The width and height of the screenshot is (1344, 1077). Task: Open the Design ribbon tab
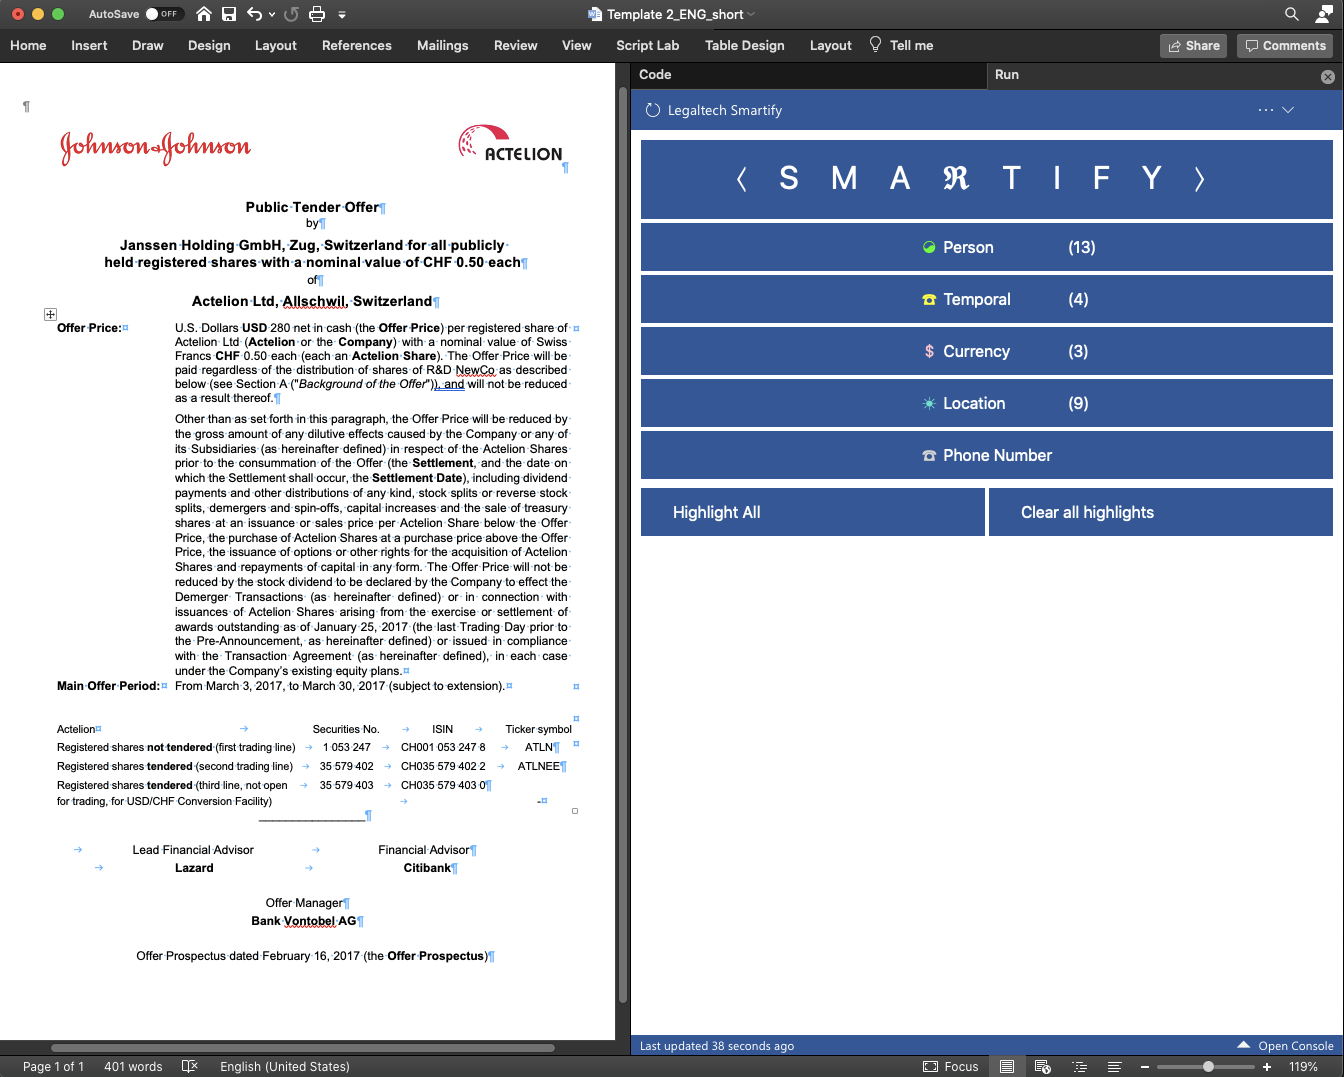209,45
